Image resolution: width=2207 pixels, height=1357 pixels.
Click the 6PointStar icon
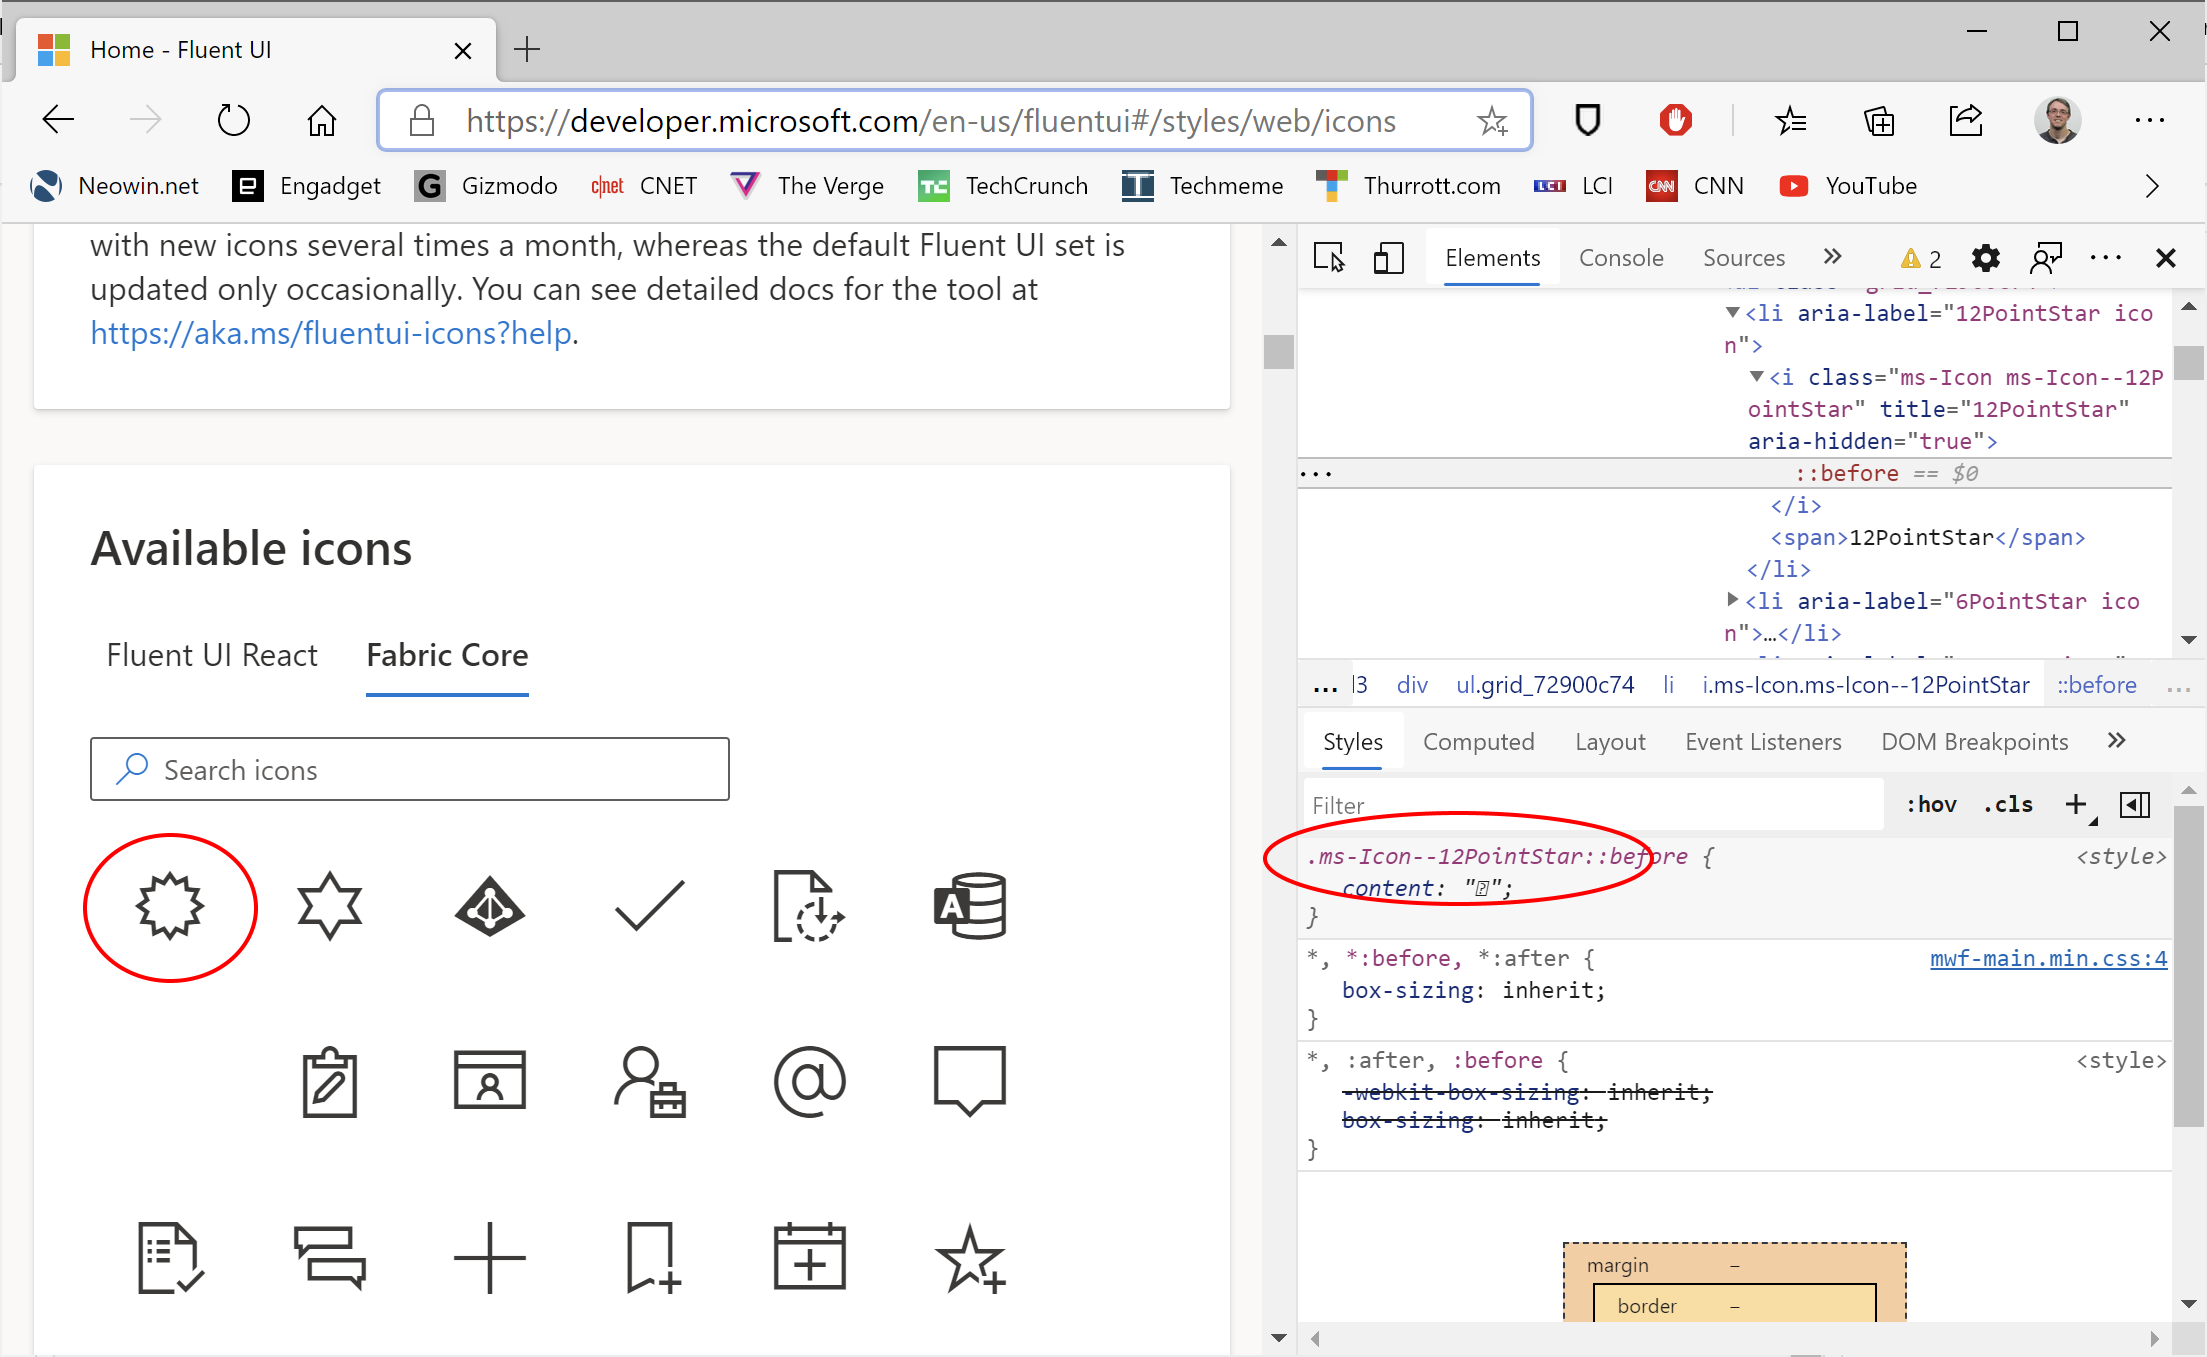click(x=329, y=906)
